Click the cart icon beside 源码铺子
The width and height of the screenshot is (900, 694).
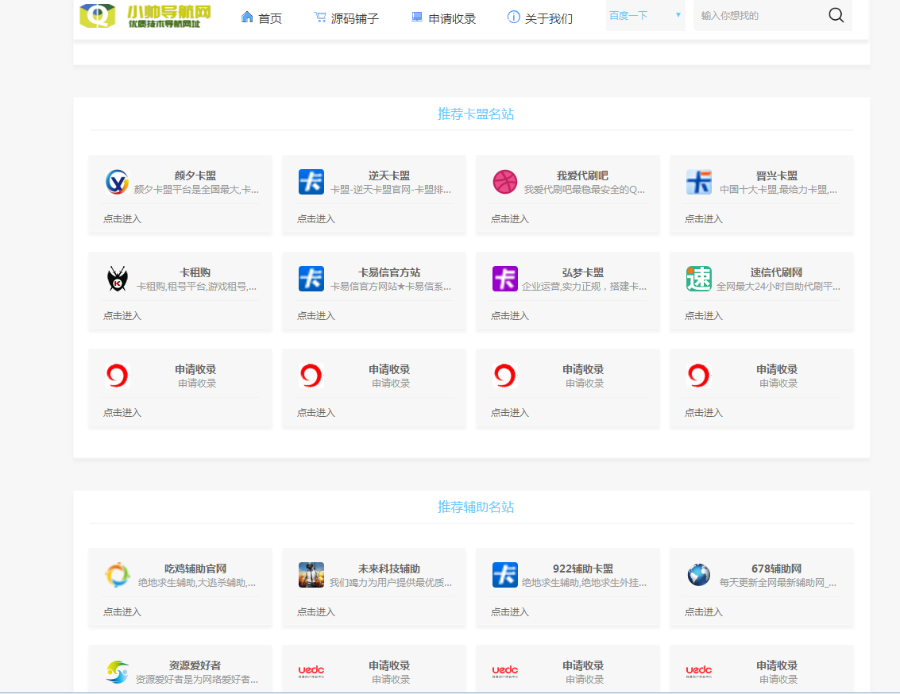tap(320, 17)
